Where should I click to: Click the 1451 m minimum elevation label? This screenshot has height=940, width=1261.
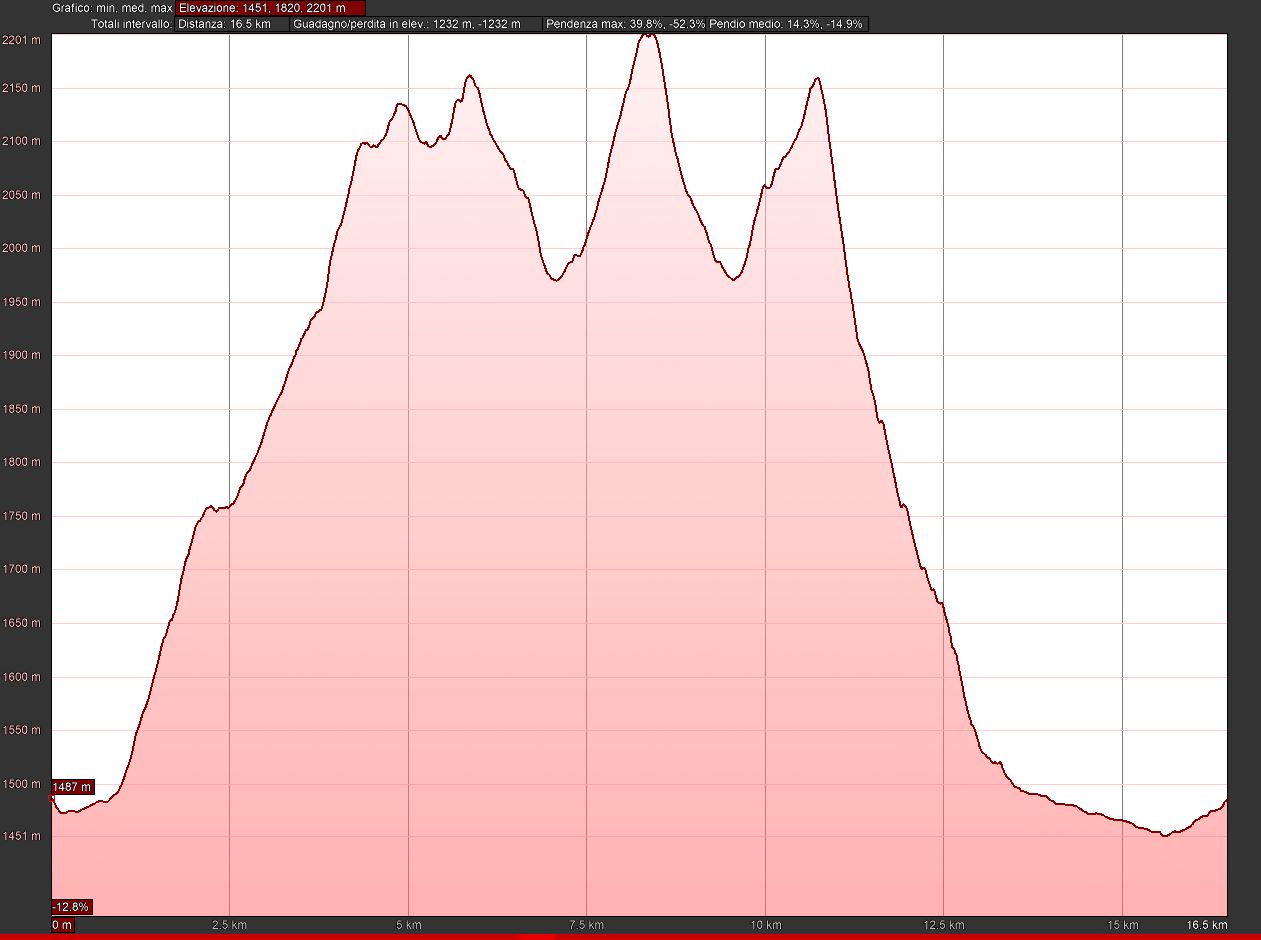21,837
